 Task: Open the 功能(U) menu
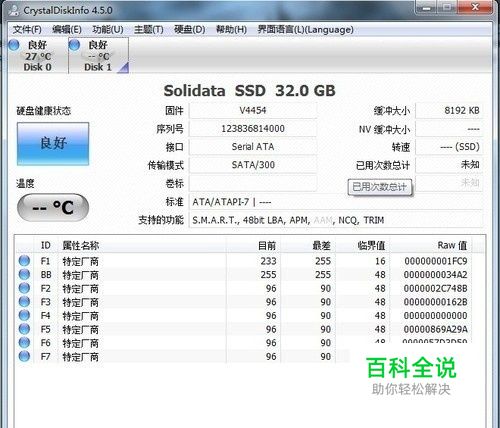click(108, 30)
